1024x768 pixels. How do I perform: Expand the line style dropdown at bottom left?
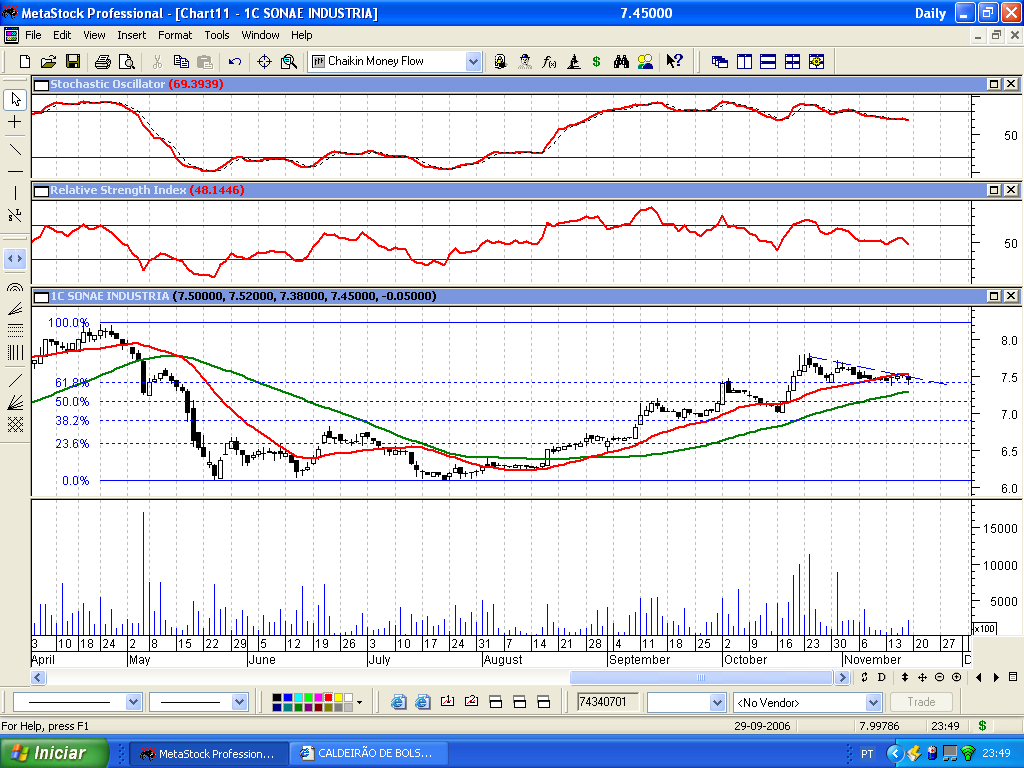tap(133, 702)
